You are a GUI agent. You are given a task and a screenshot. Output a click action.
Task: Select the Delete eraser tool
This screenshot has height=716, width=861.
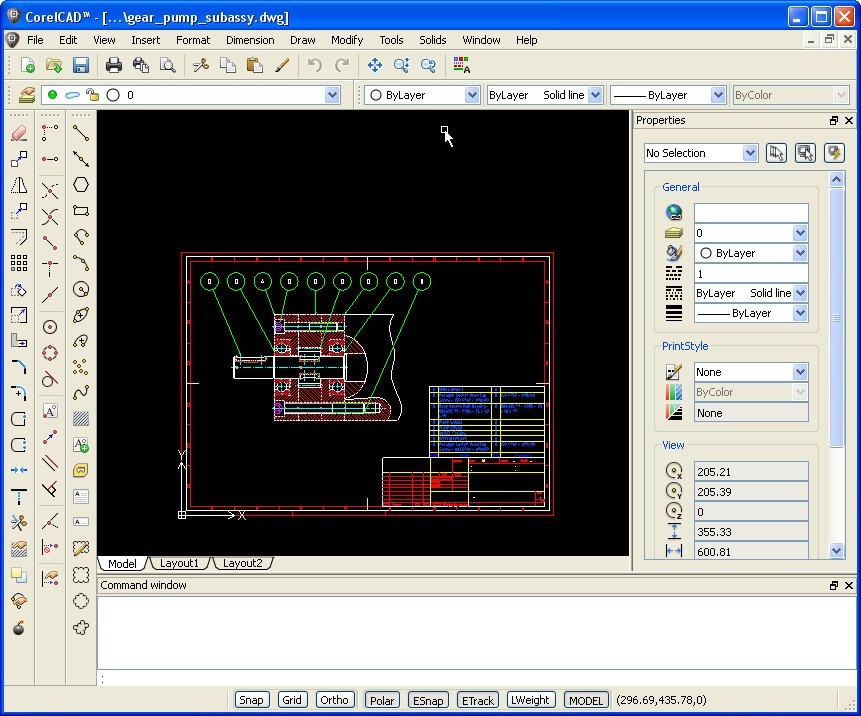click(x=19, y=133)
